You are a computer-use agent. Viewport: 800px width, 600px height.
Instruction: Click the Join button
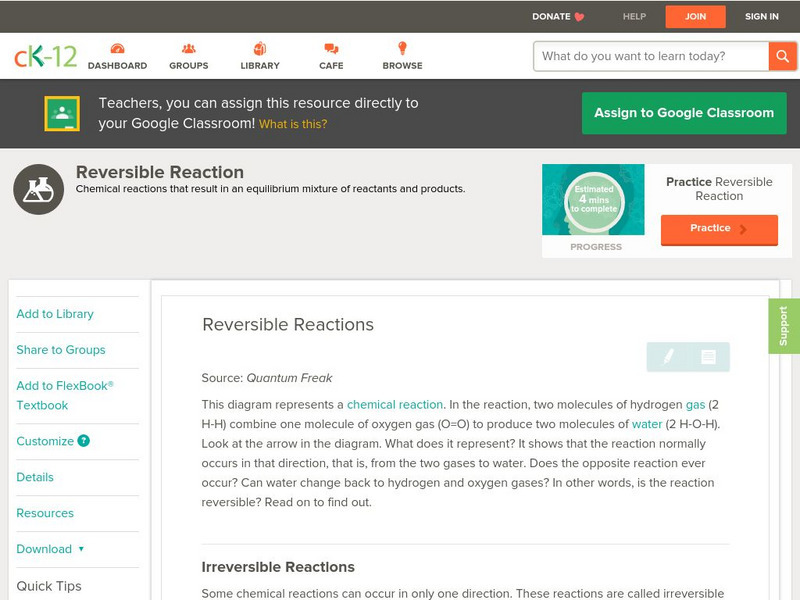(x=695, y=17)
